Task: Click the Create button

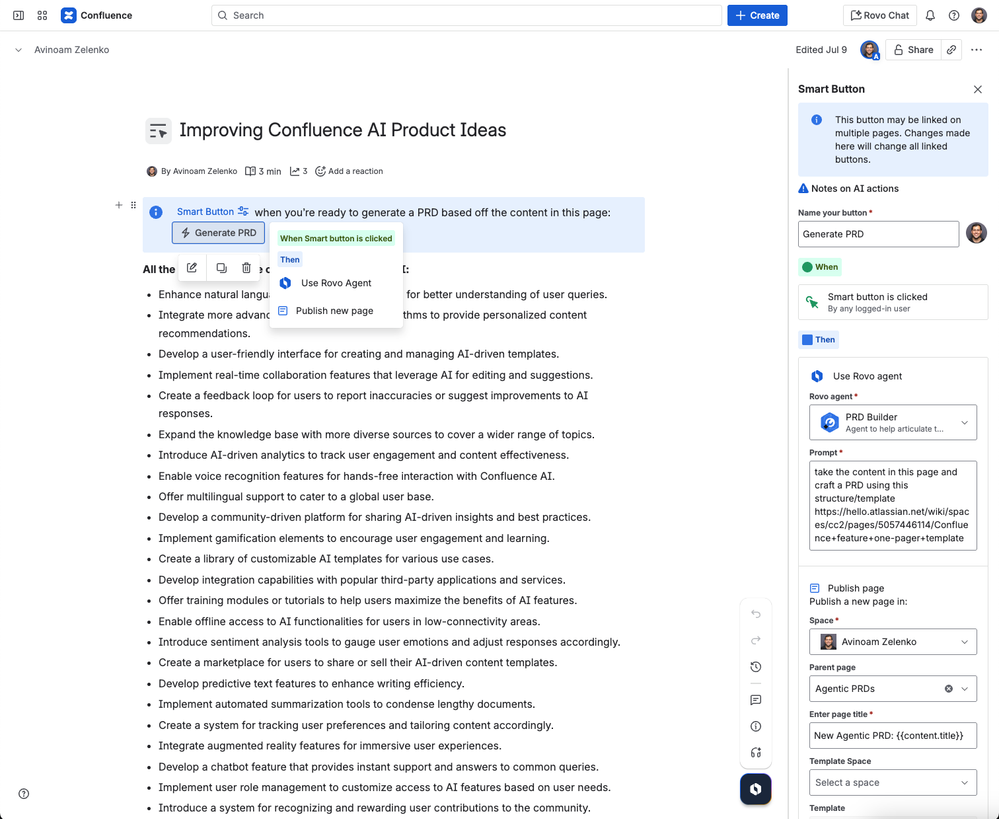Action: pyautogui.click(x=757, y=15)
